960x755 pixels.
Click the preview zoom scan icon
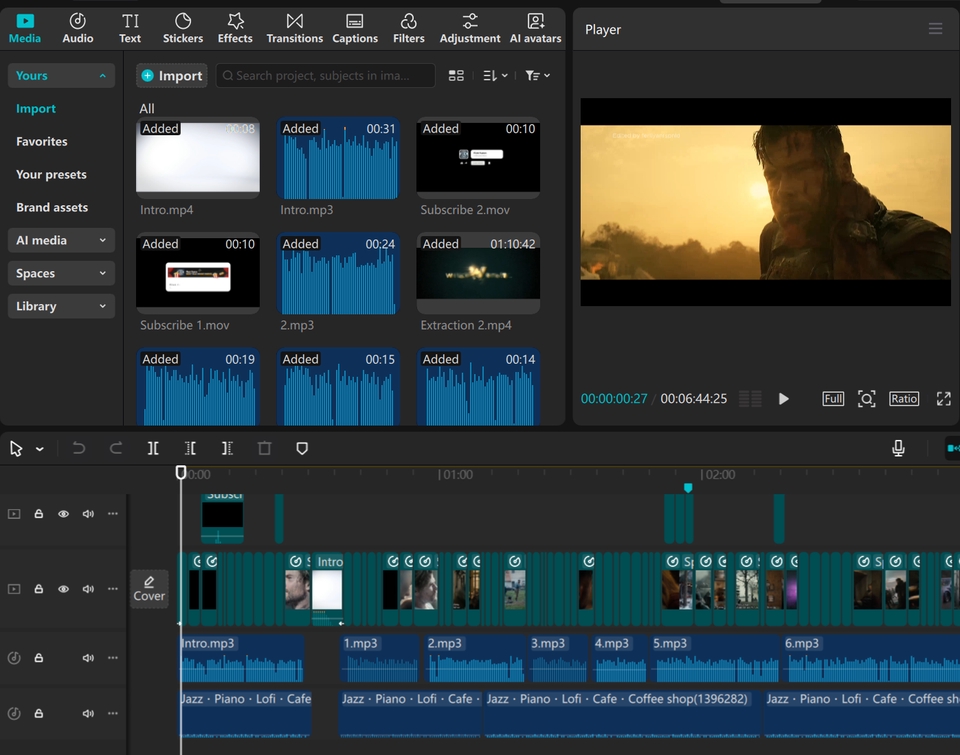coord(866,399)
